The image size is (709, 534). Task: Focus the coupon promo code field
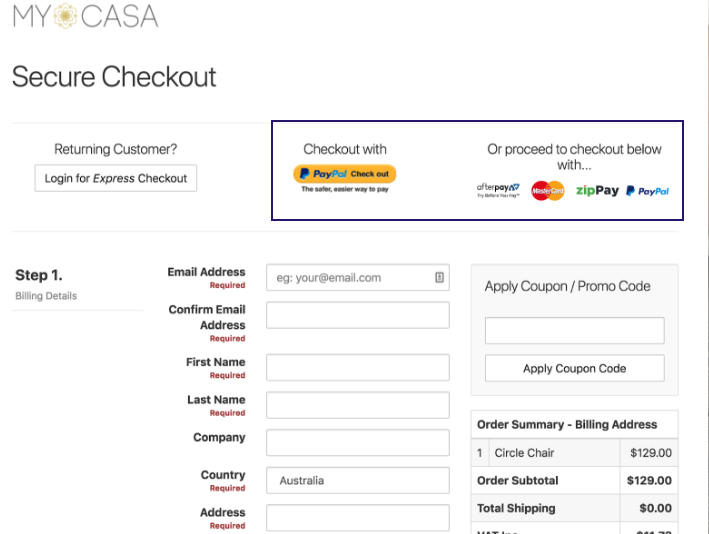574,331
